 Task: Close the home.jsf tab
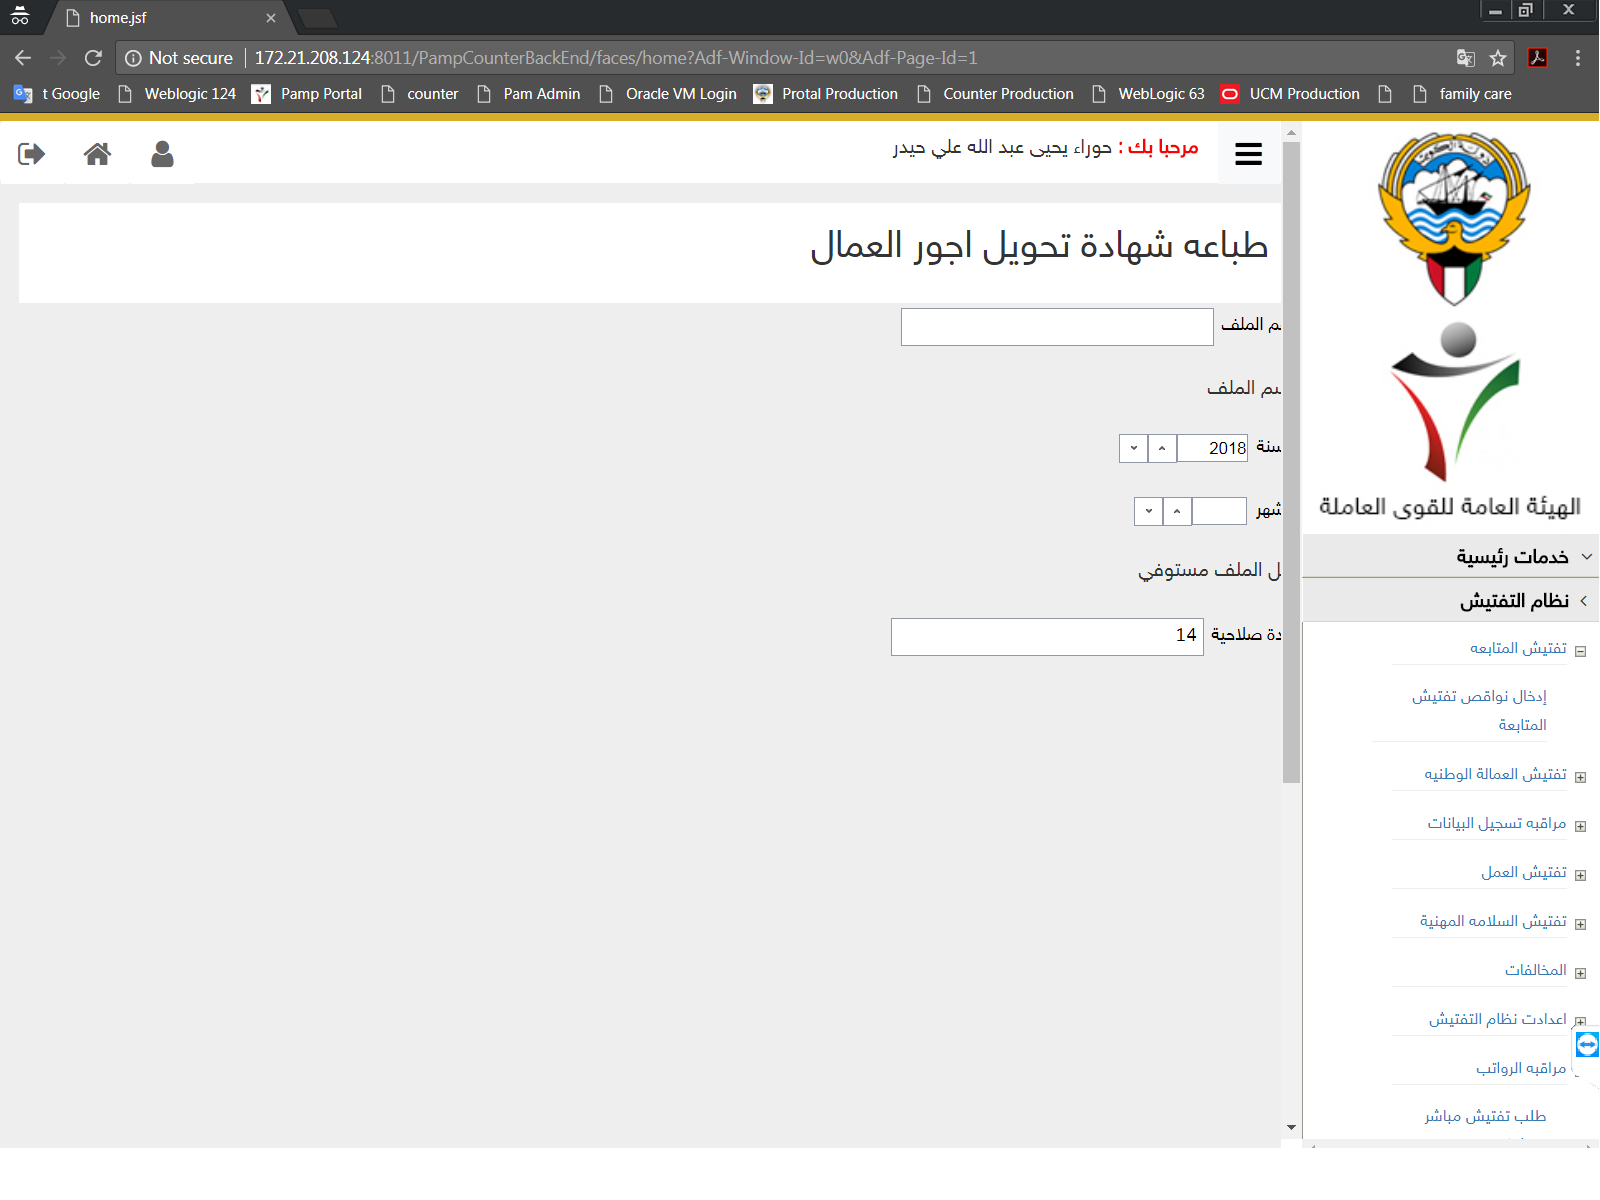click(271, 18)
